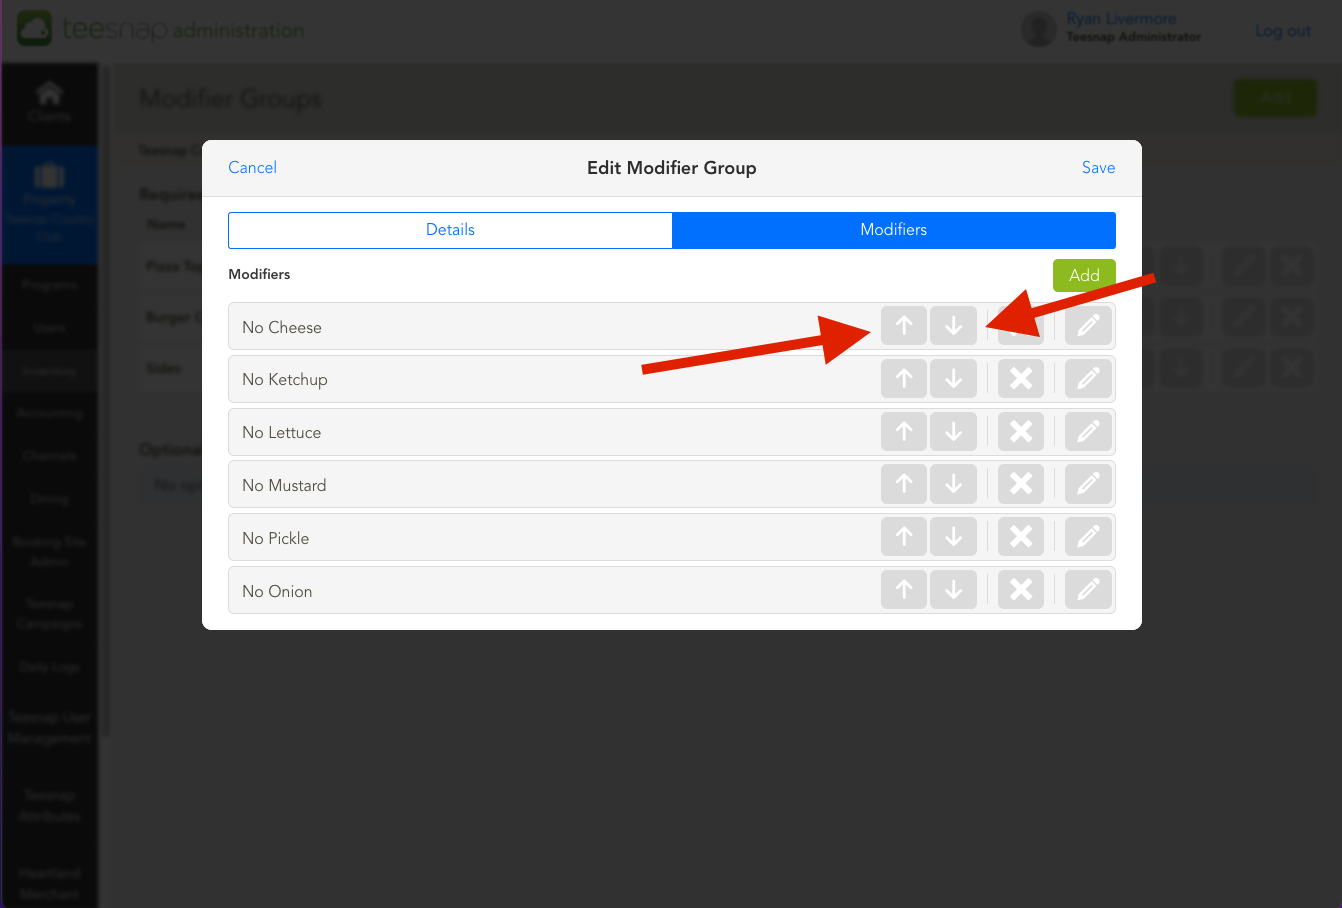Open Accounting in the sidebar
The image size is (1342, 908).
[x=49, y=412]
